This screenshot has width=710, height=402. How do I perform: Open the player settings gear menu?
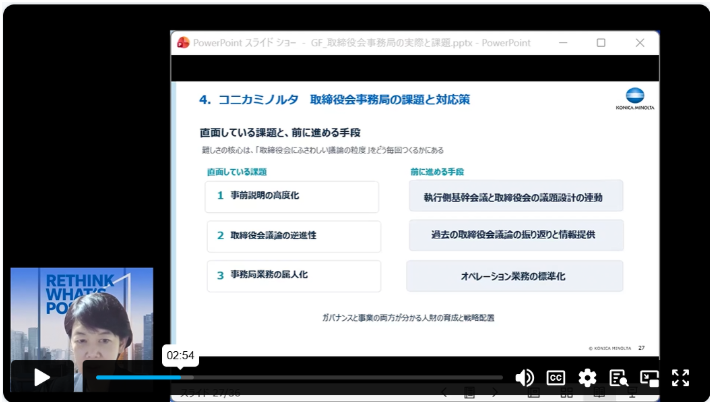pyautogui.click(x=587, y=377)
